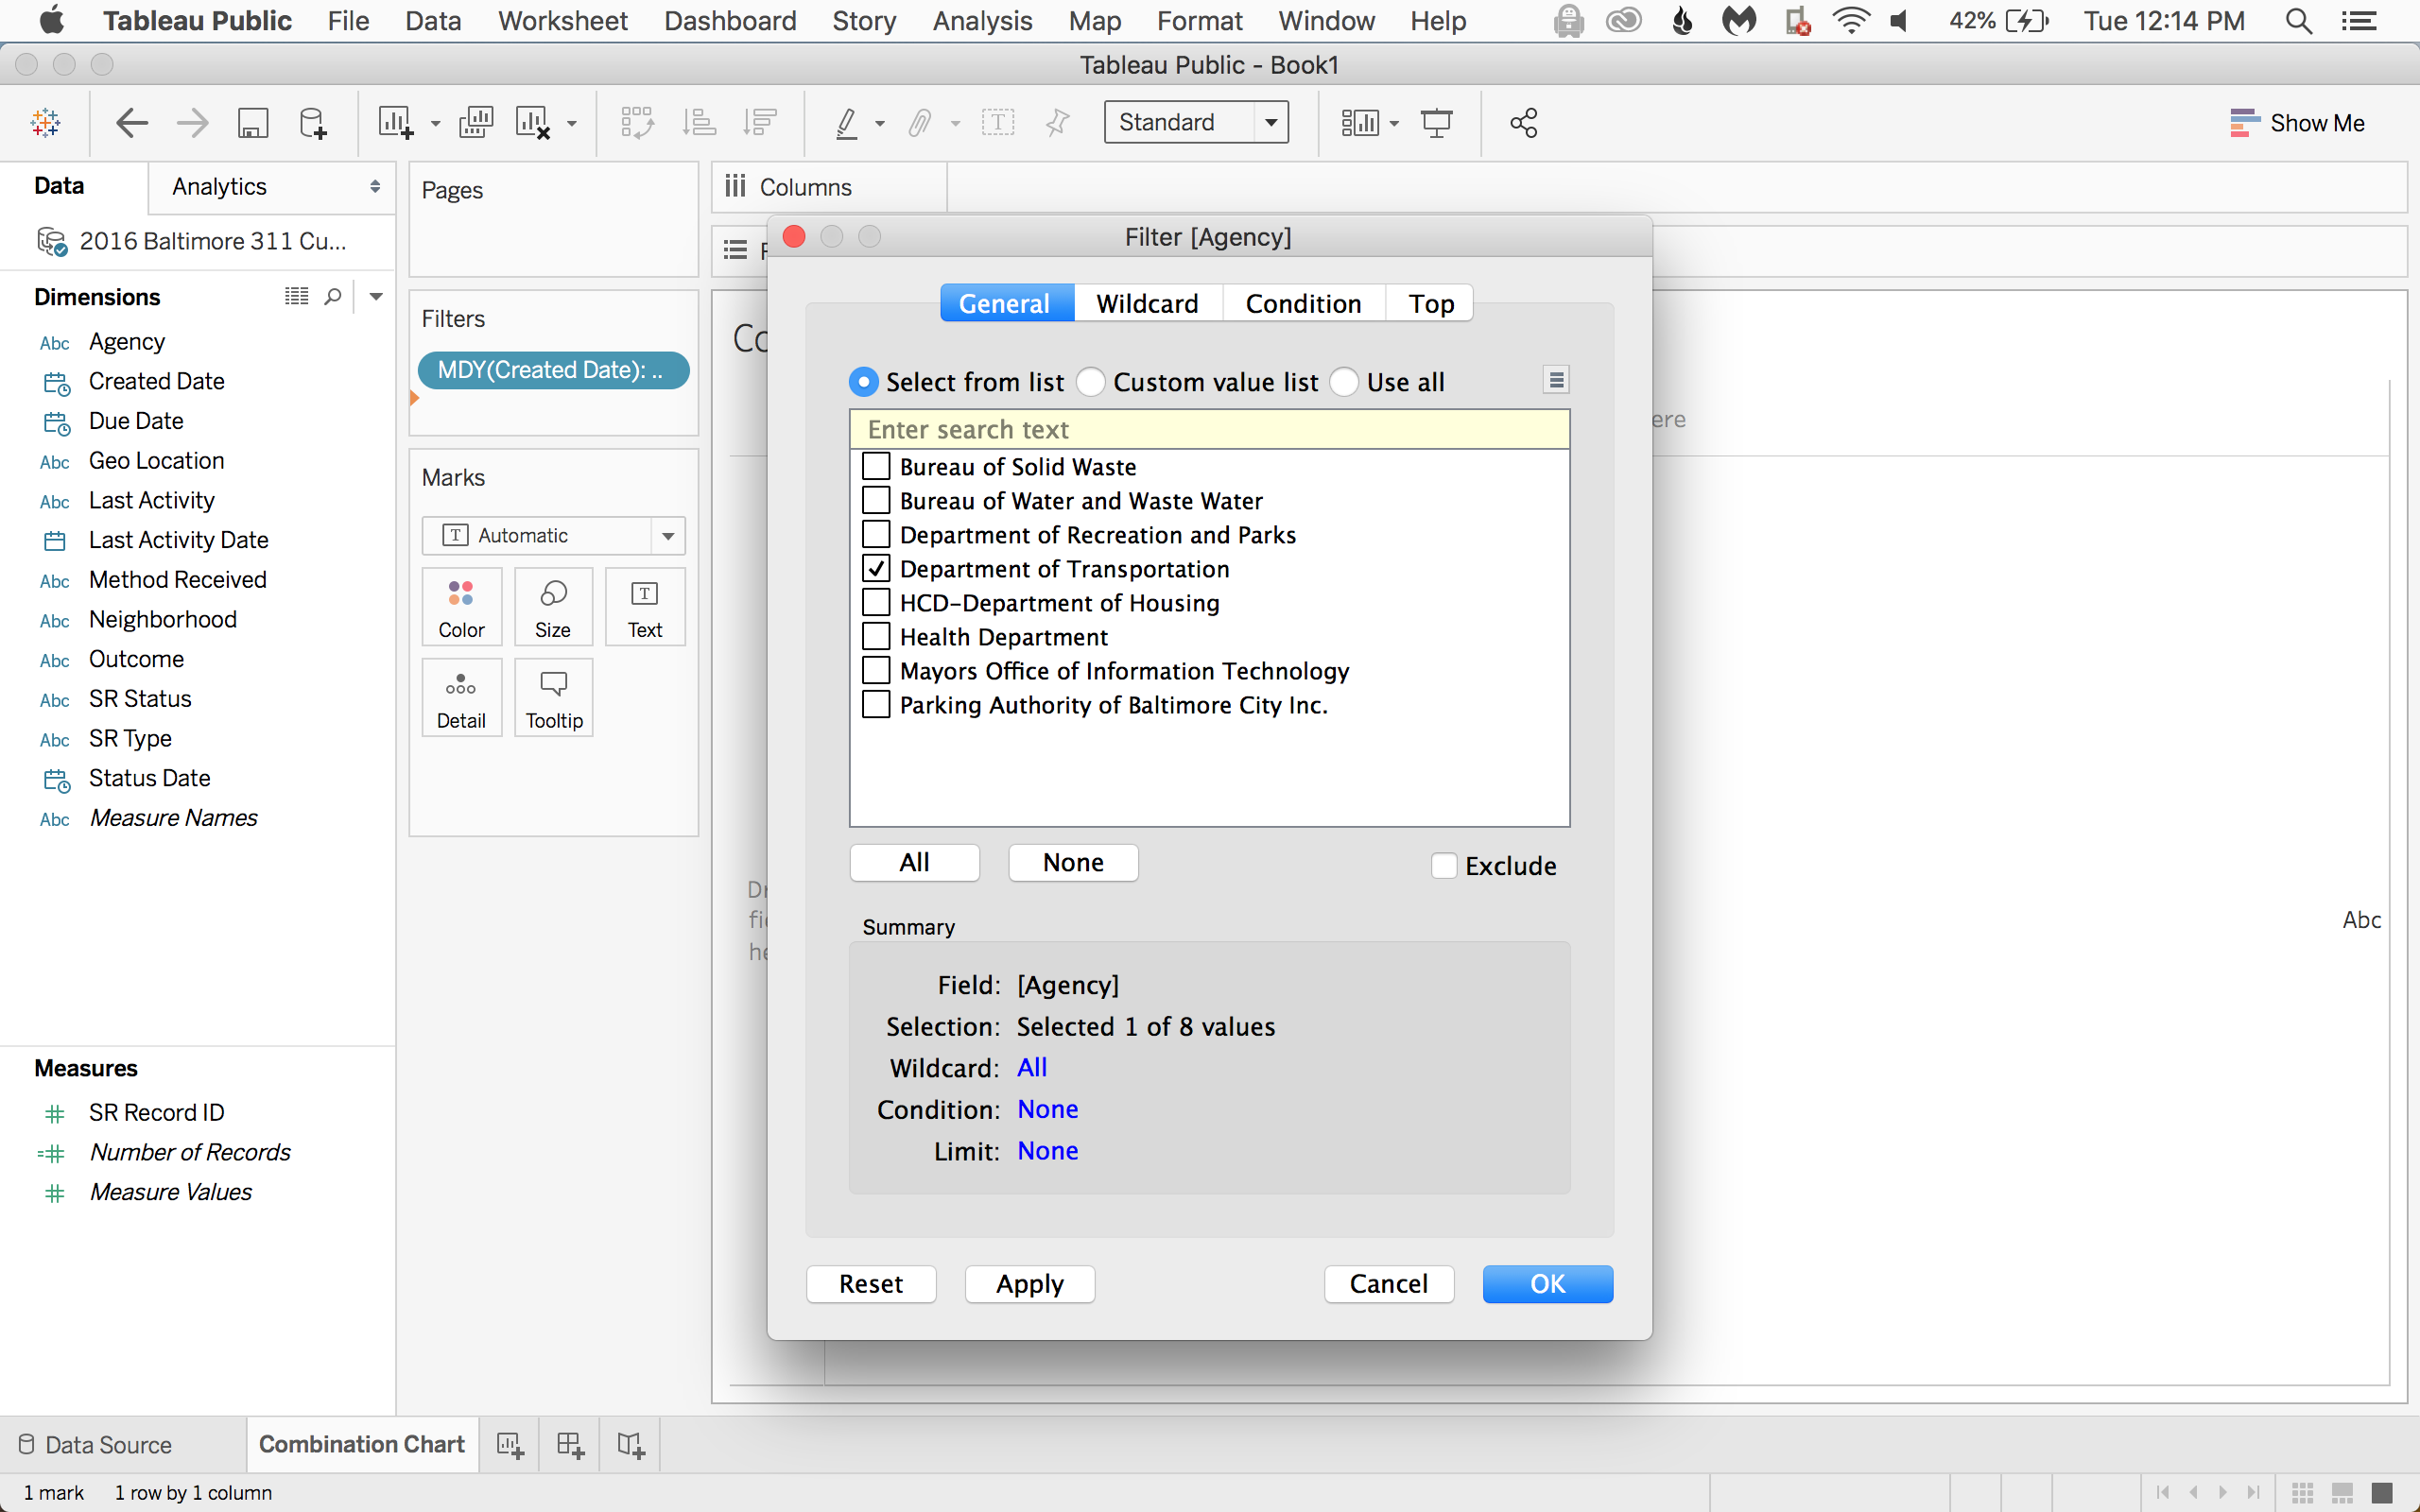
Task: Click the Tableau start page logo icon
Action: click(x=45, y=123)
